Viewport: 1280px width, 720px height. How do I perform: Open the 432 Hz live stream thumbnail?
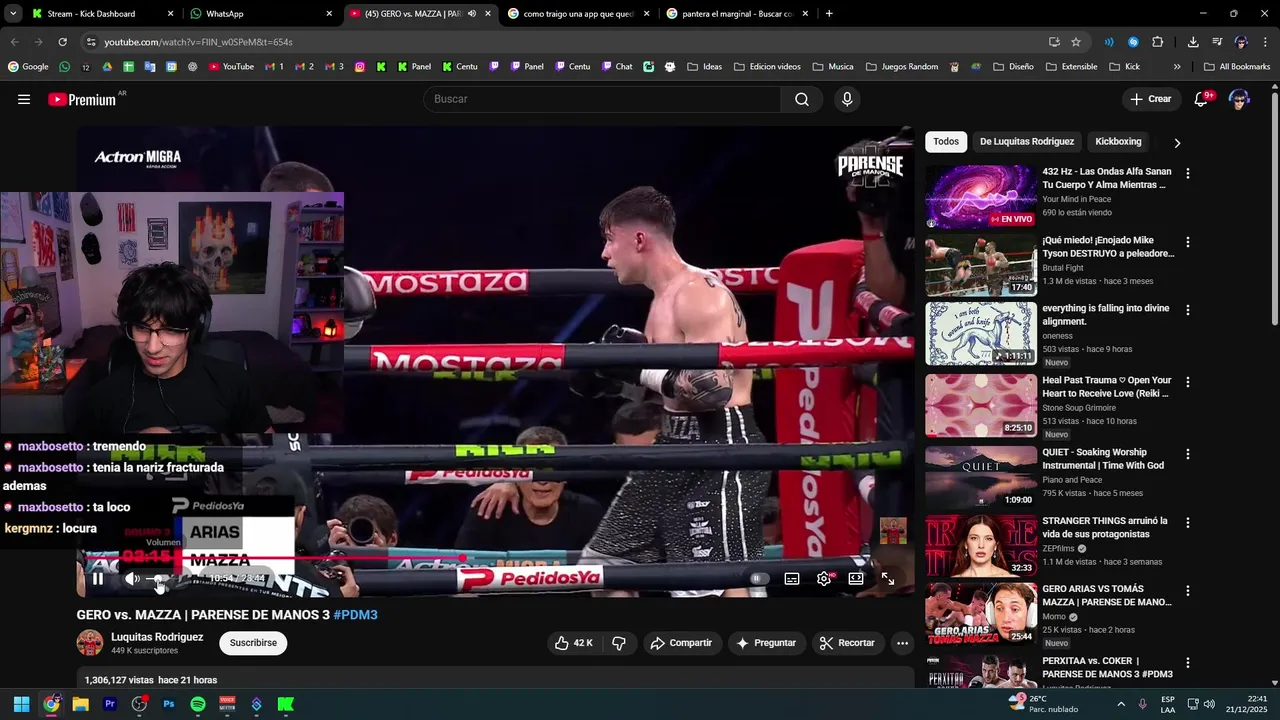click(x=981, y=197)
